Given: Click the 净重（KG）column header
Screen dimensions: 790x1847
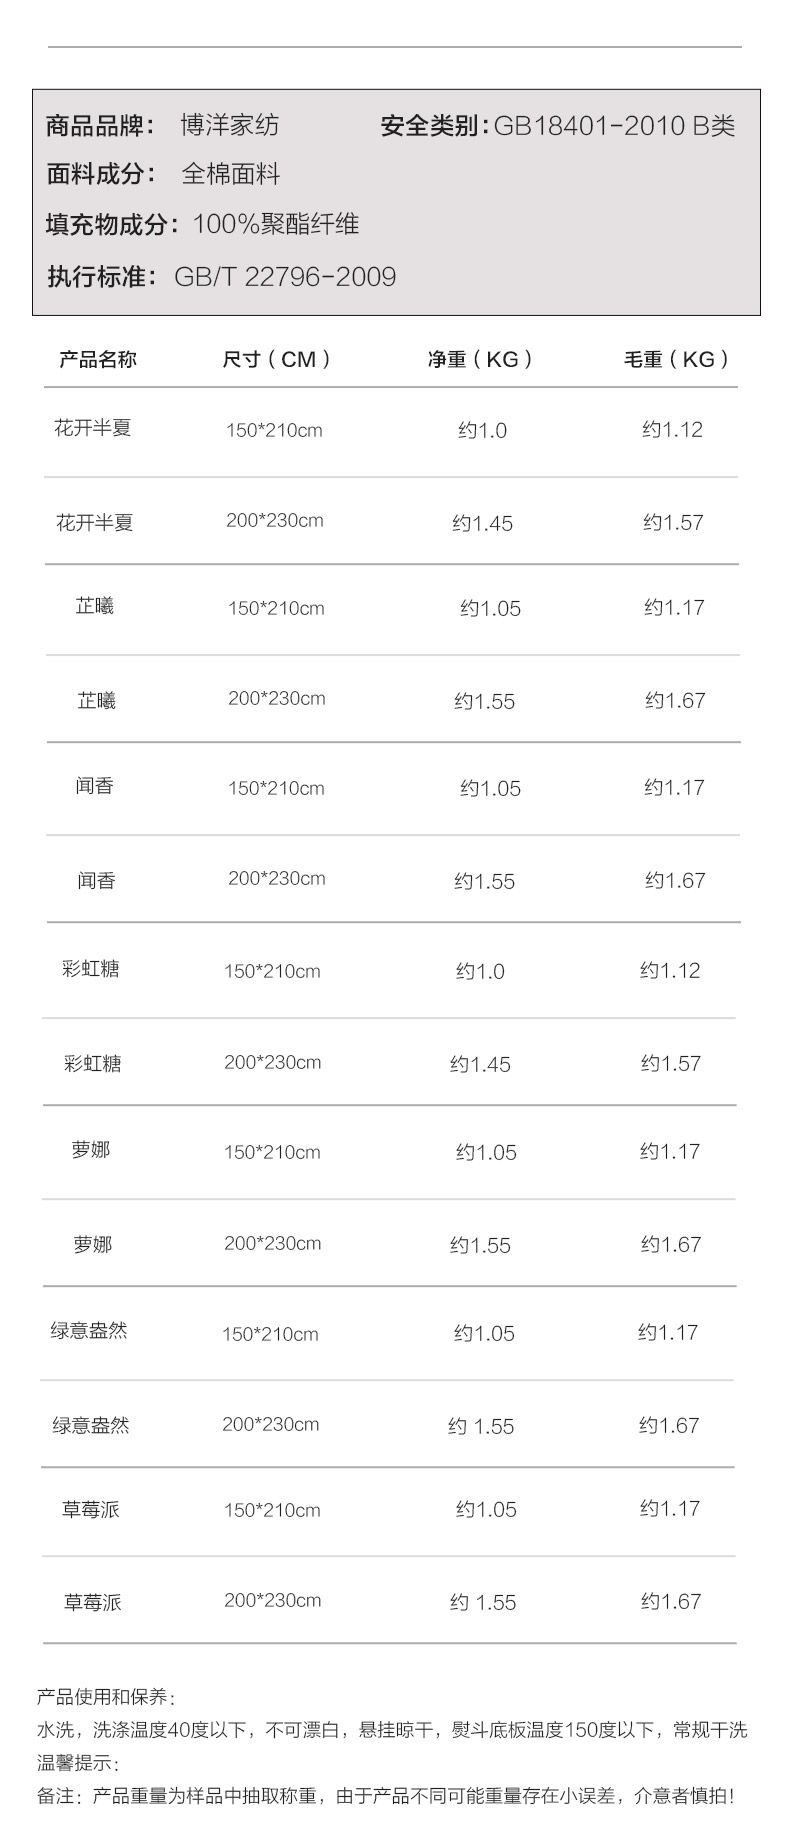Looking at the screenshot, I should pyautogui.click(x=481, y=359).
